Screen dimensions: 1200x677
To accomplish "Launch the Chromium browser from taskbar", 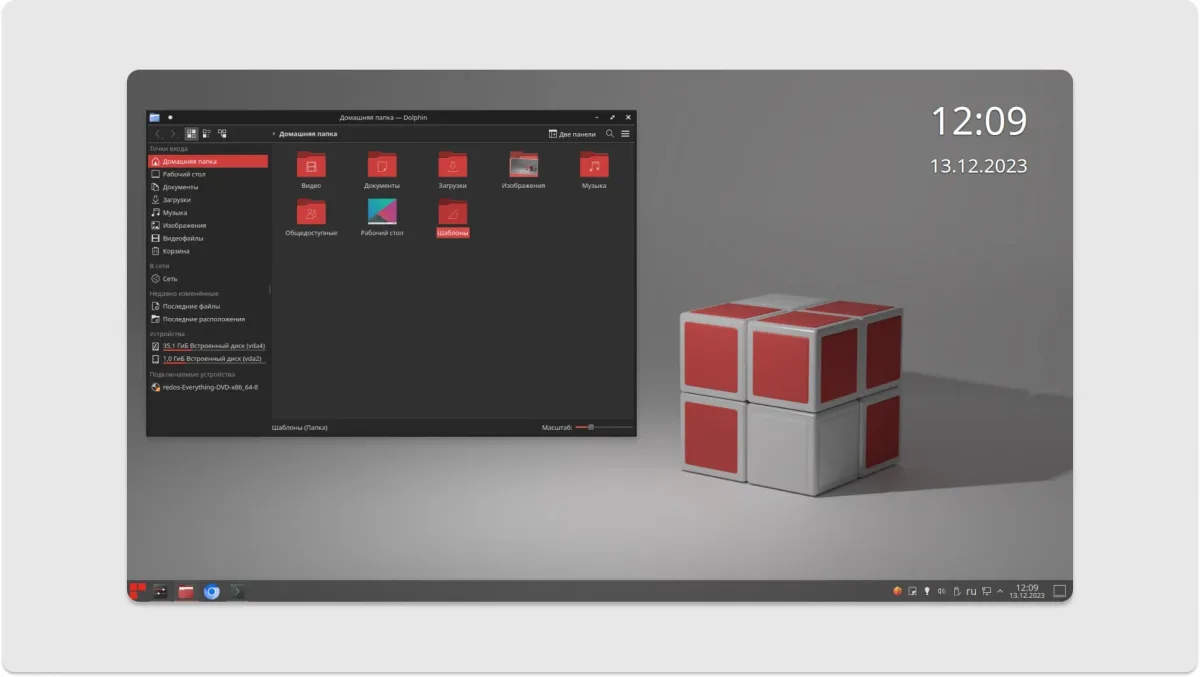I will (x=211, y=591).
